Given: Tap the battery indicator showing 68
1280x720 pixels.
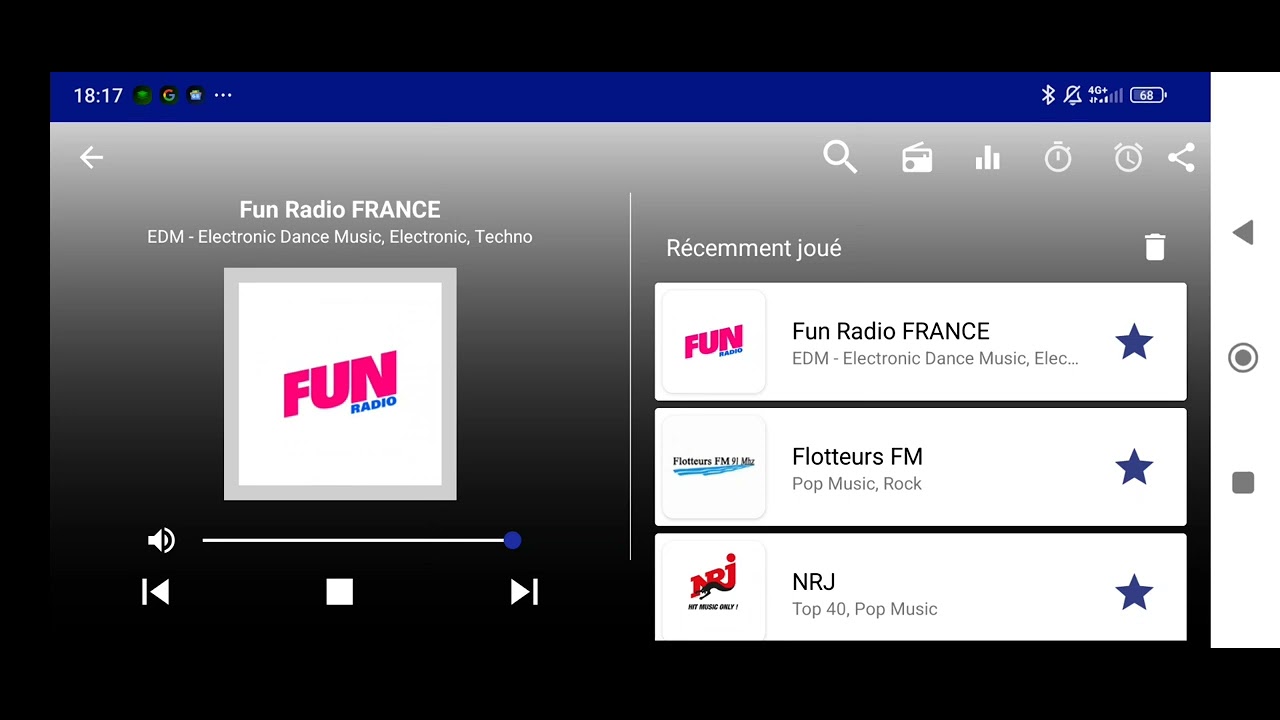Looking at the screenshot, I should click(x=1147, y=95).
